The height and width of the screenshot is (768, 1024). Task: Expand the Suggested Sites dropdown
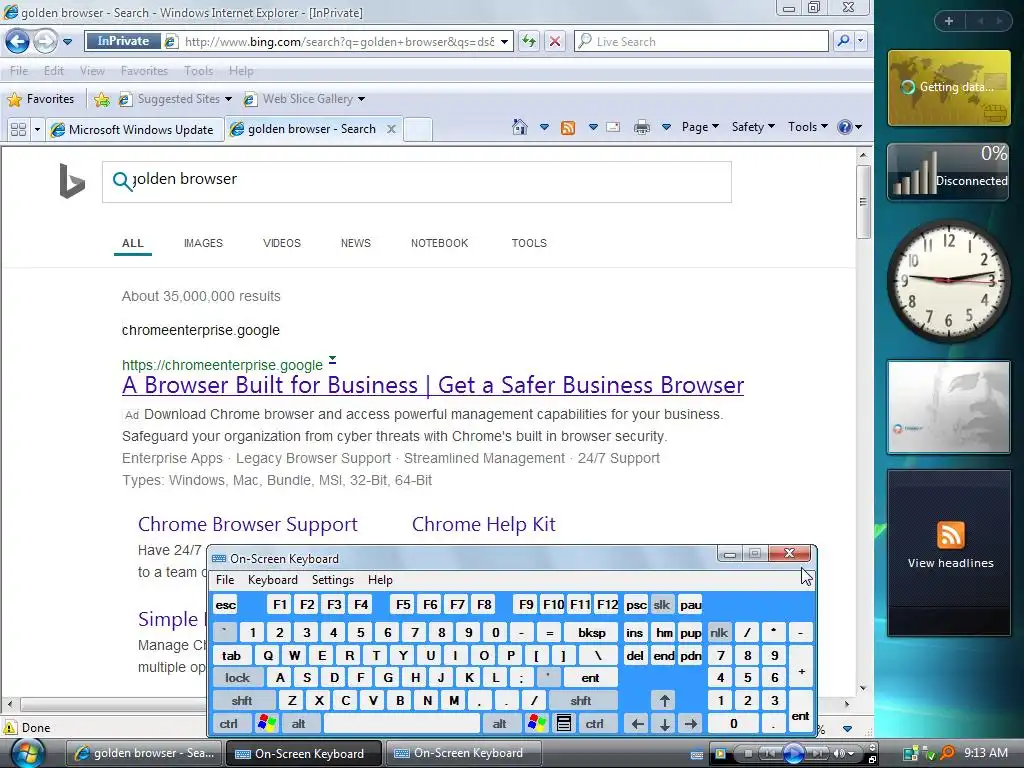tap(228, 99)
